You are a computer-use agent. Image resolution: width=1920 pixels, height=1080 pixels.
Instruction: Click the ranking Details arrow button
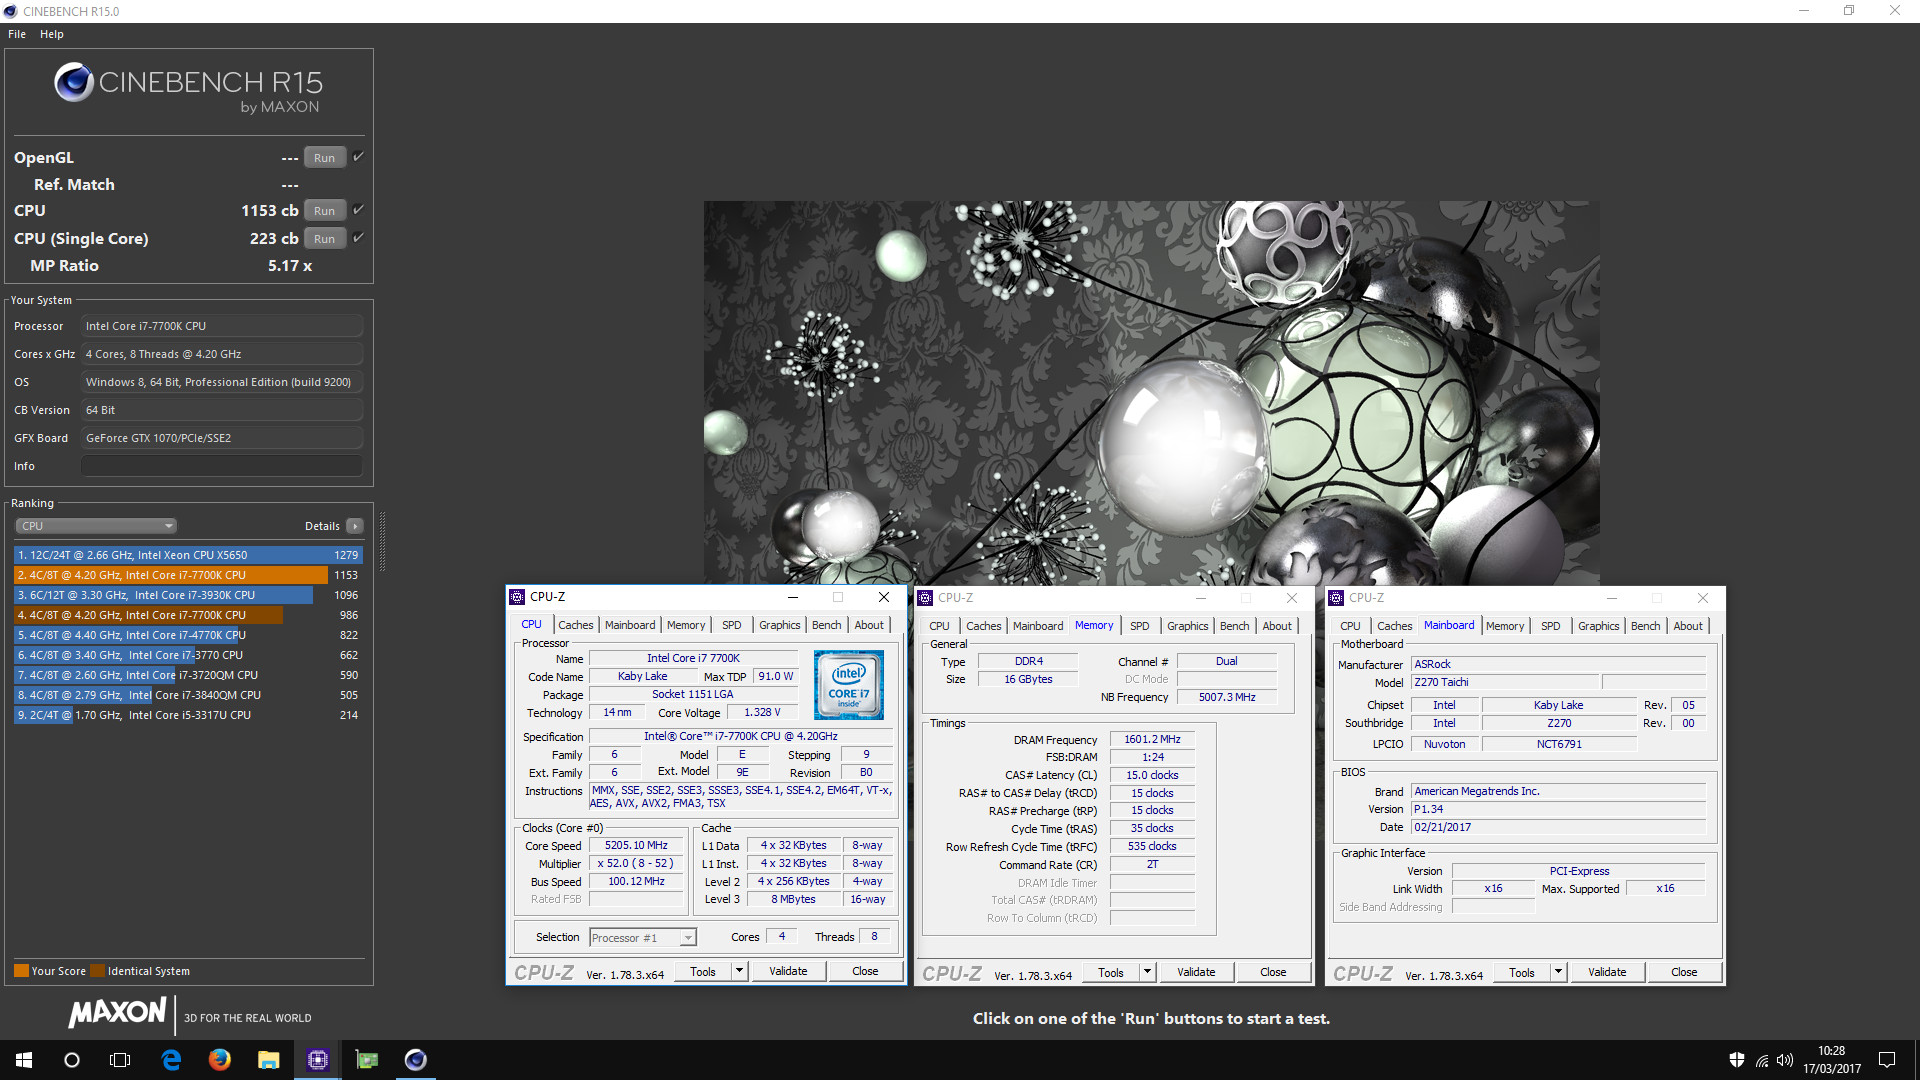[355, 526]
